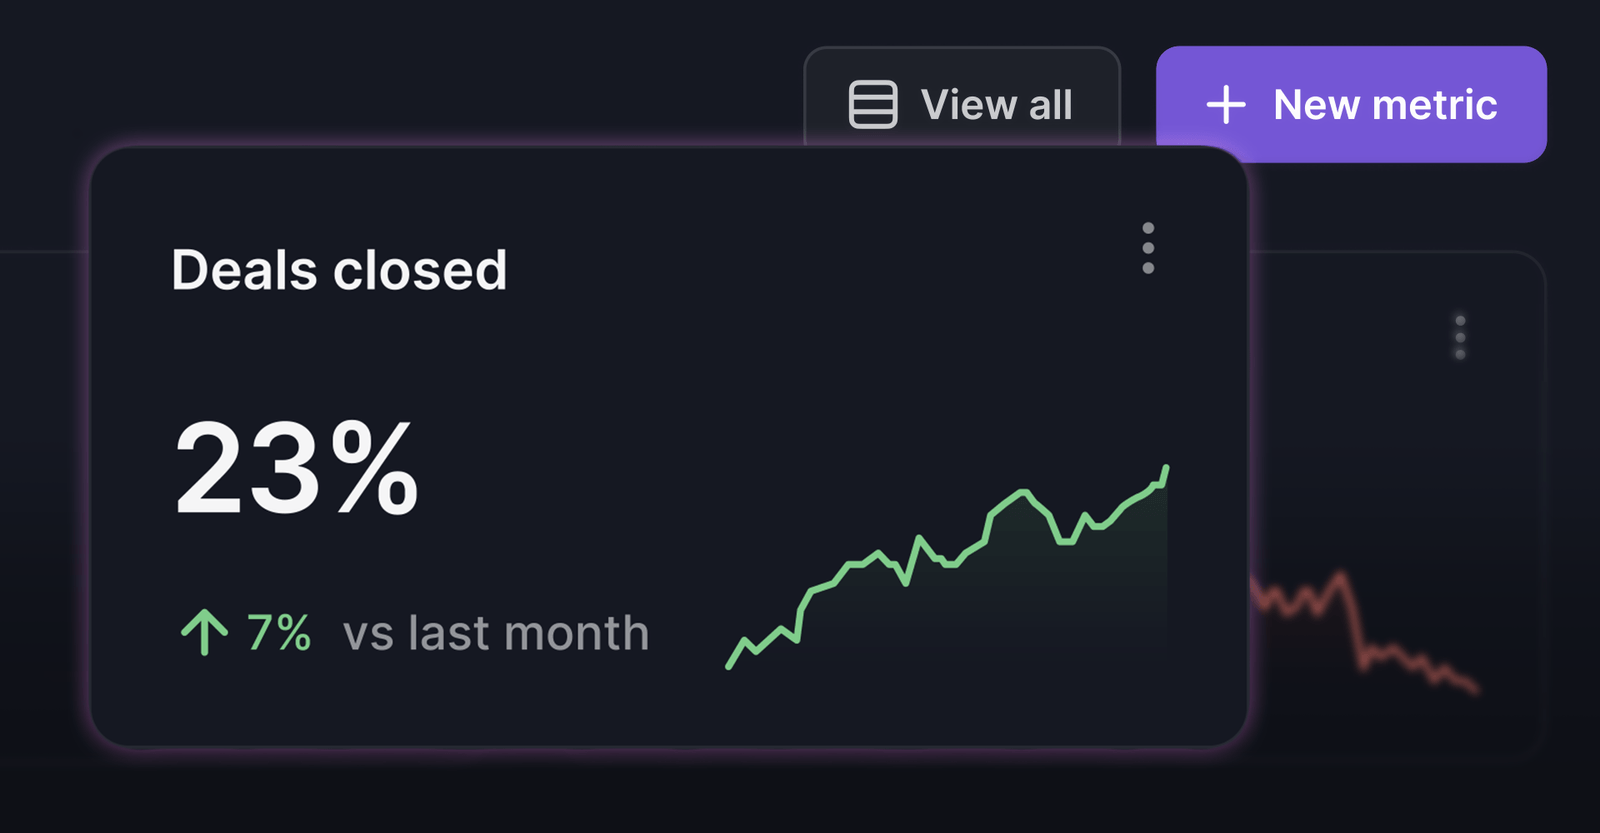Open the dimmed background card's three-dot menu
Image resolution: width=1600 pixels, height=833 pixels.
(x=1460, y=337)
